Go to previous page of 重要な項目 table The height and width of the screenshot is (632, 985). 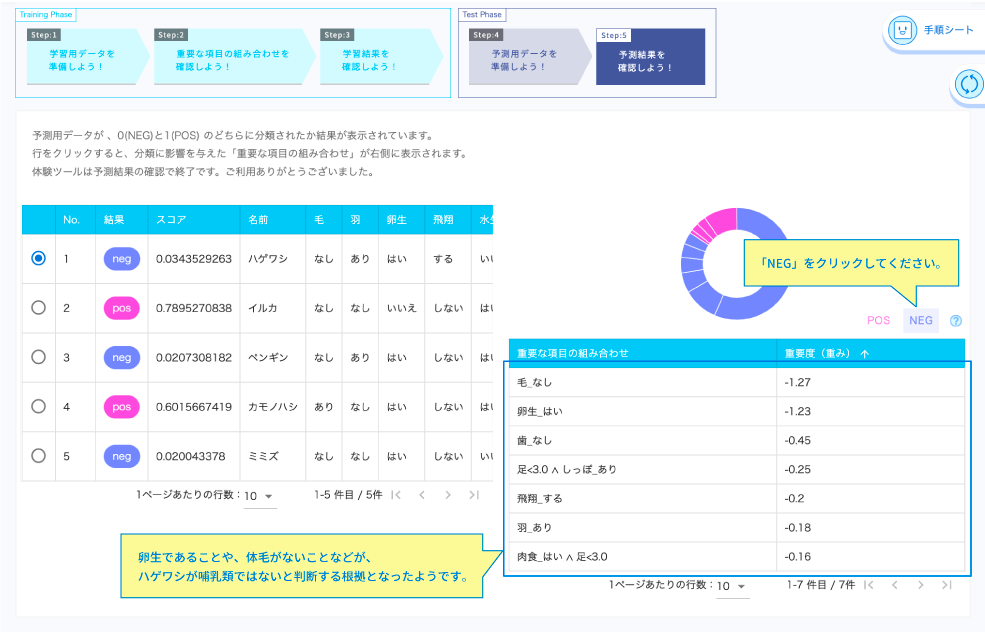click(x=895, y=585)
